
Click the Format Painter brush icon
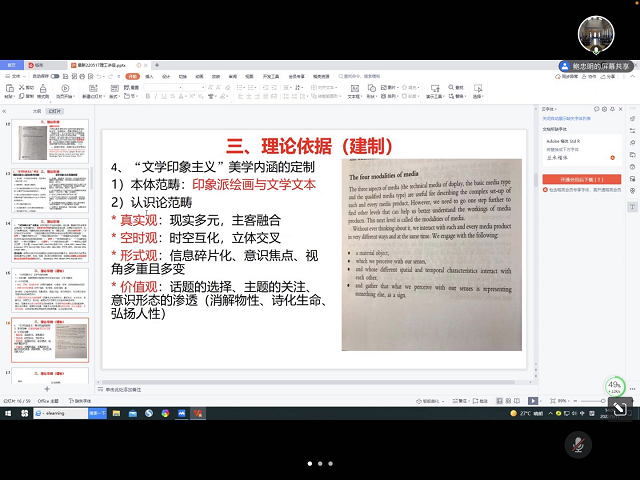point(43,88)
